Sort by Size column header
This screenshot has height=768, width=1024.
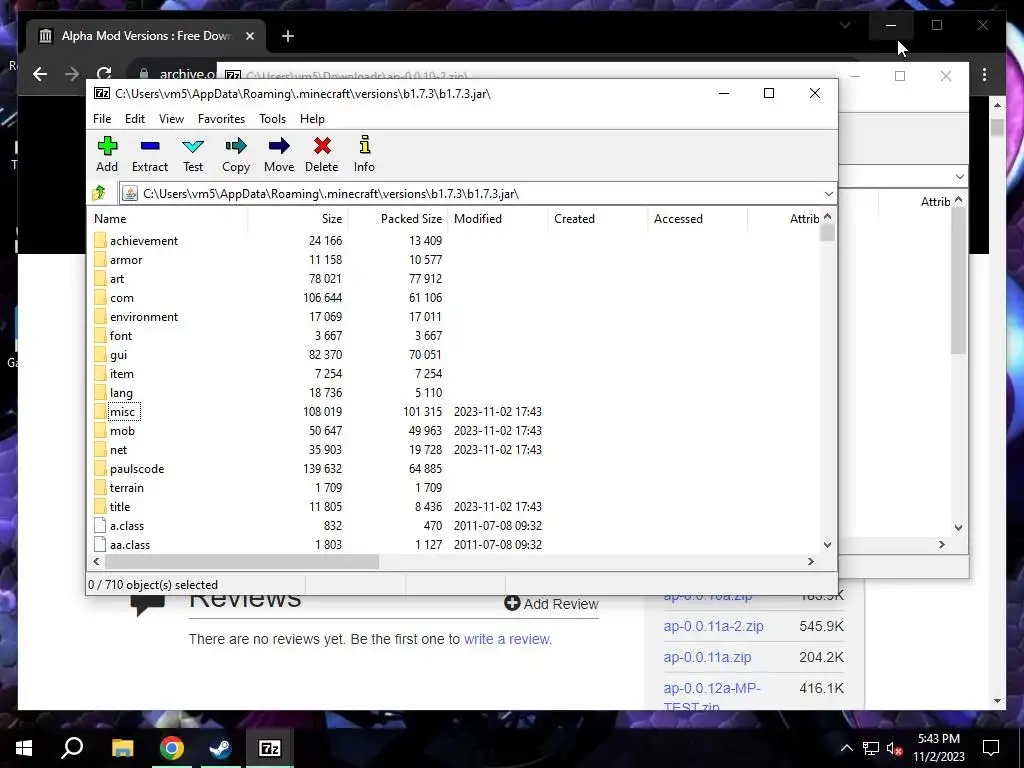coord(298,219)
